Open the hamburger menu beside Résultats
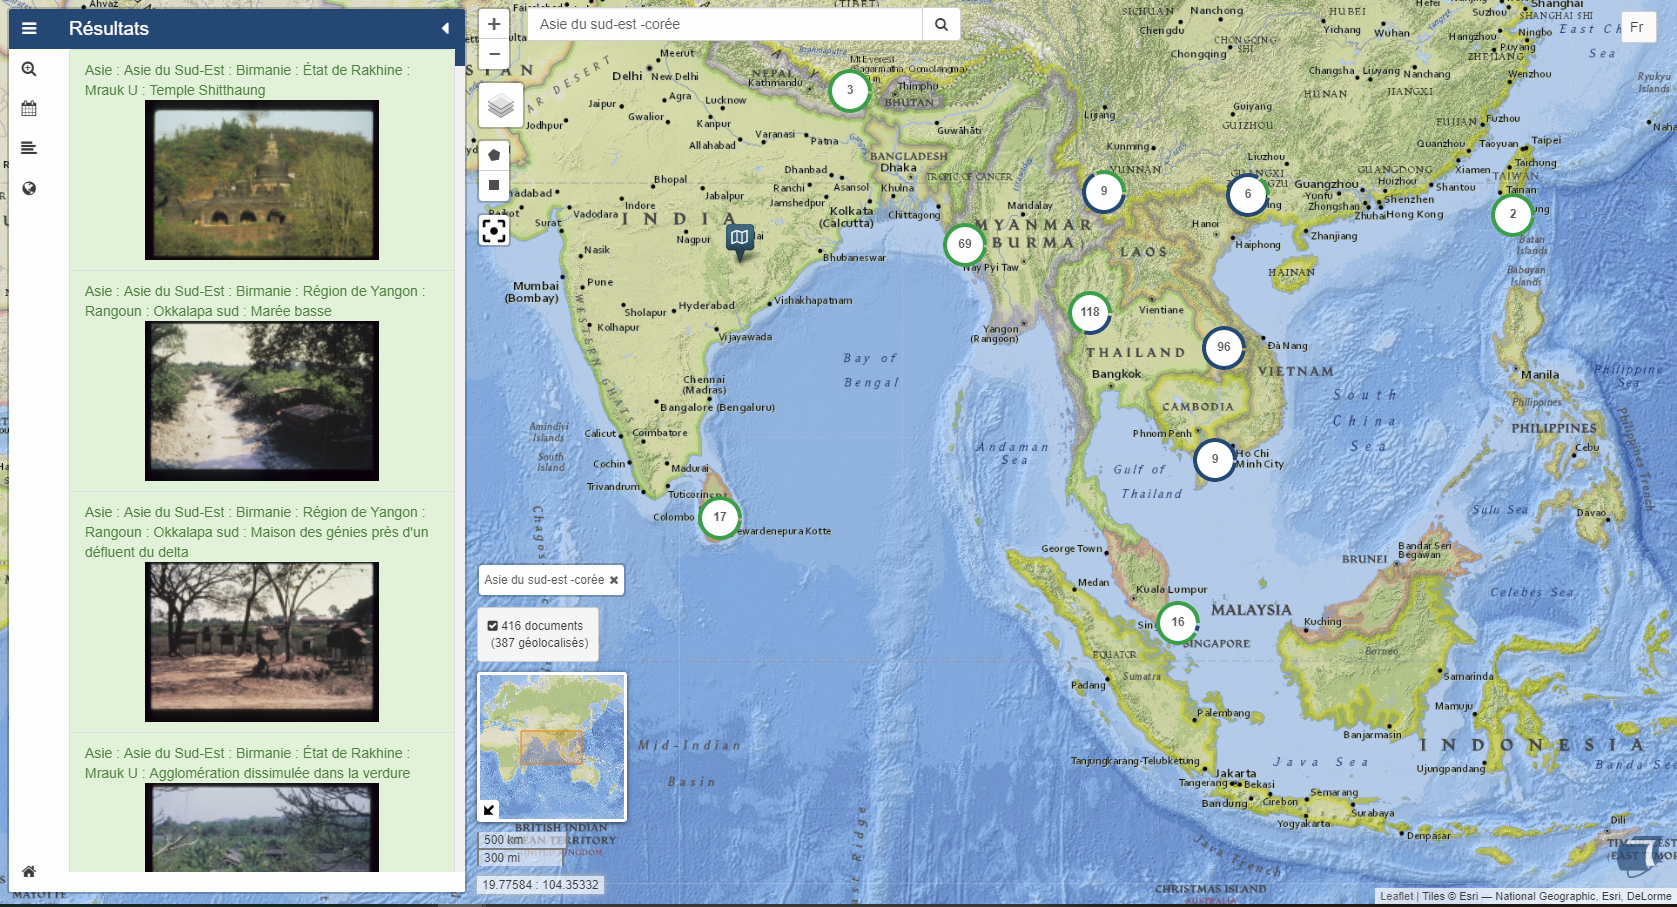The width and height of the screenshot is (1677, 907). [x=29, y=28]
